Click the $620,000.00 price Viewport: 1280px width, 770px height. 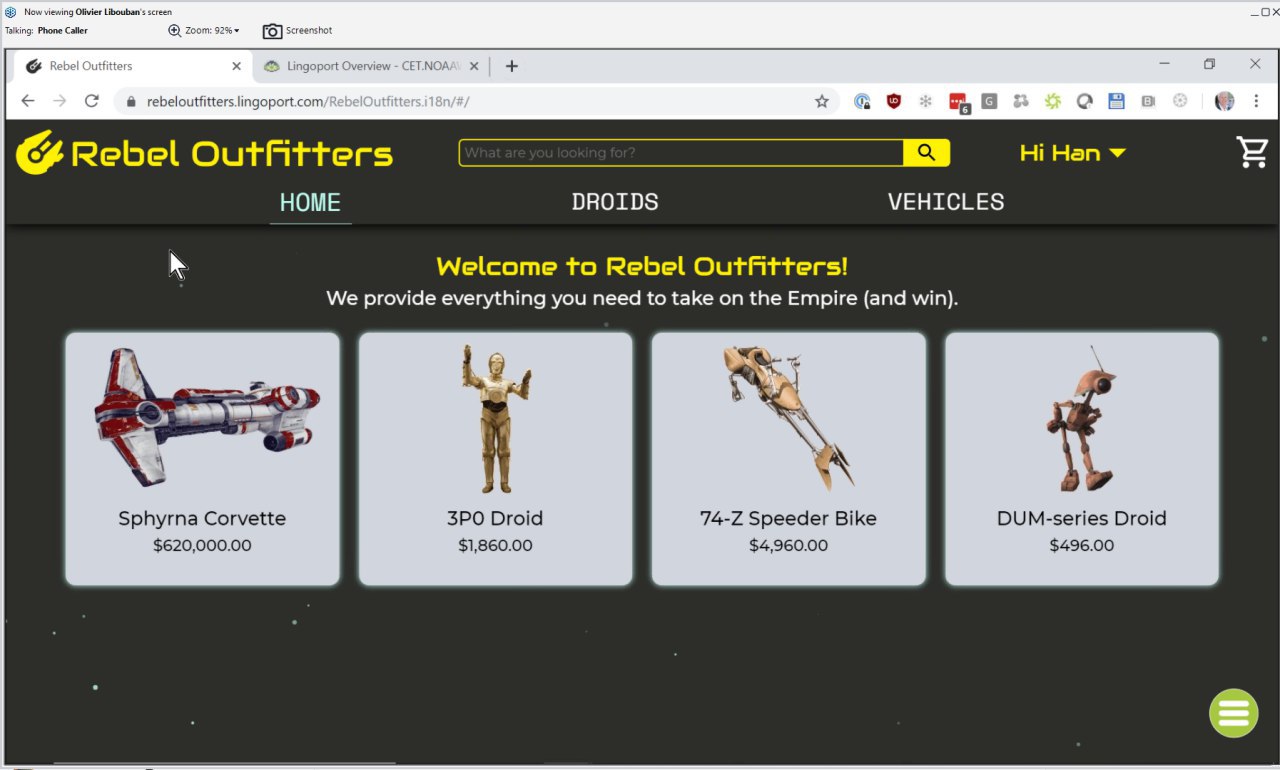pos(202,546)
